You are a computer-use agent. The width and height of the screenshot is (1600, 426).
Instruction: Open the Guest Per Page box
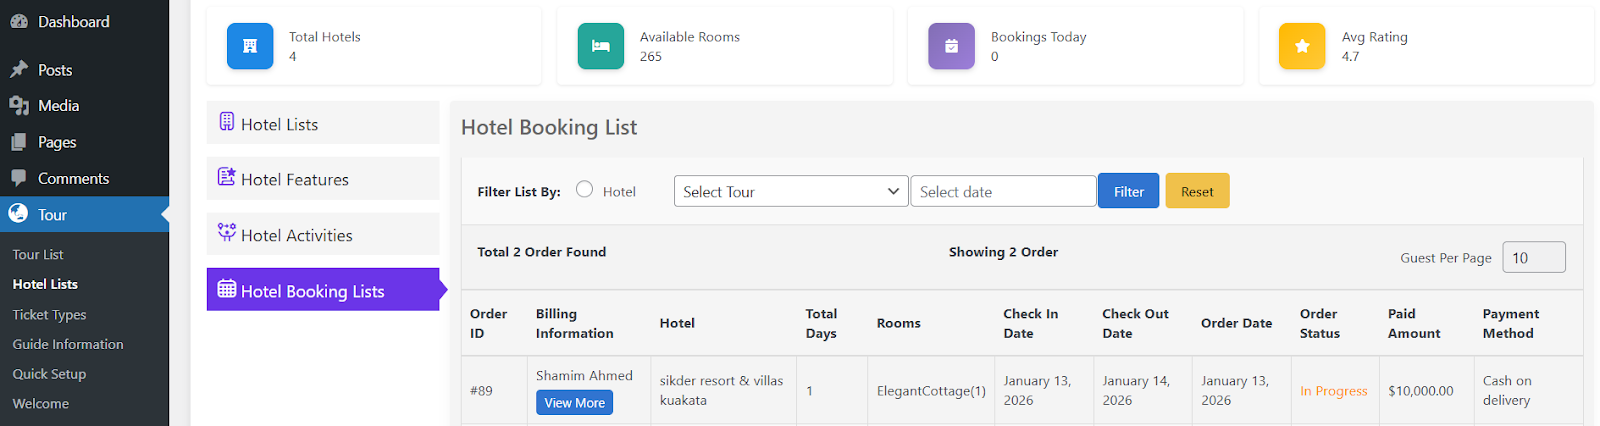click(1533, 257)
